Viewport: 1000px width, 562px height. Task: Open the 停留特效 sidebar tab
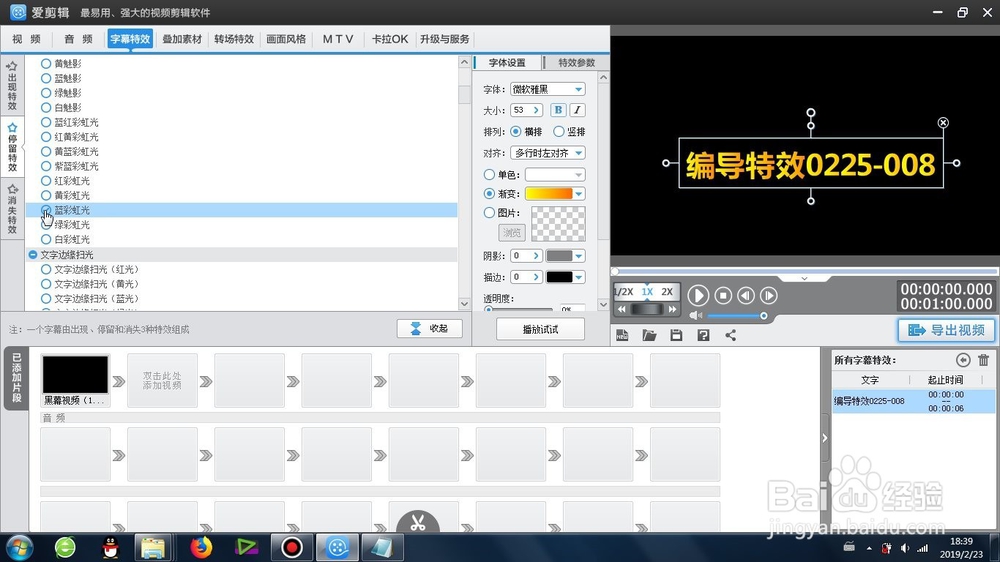(x=12, y=147)
